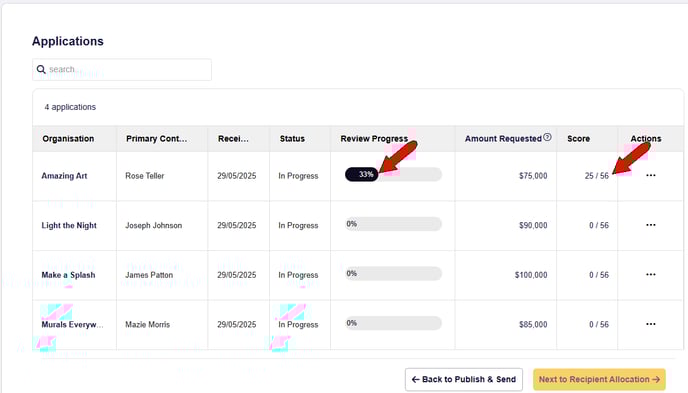Open the Amazing Art row actions menu
Viewport: 688px width, 393px height.
[x=651, y=175]
